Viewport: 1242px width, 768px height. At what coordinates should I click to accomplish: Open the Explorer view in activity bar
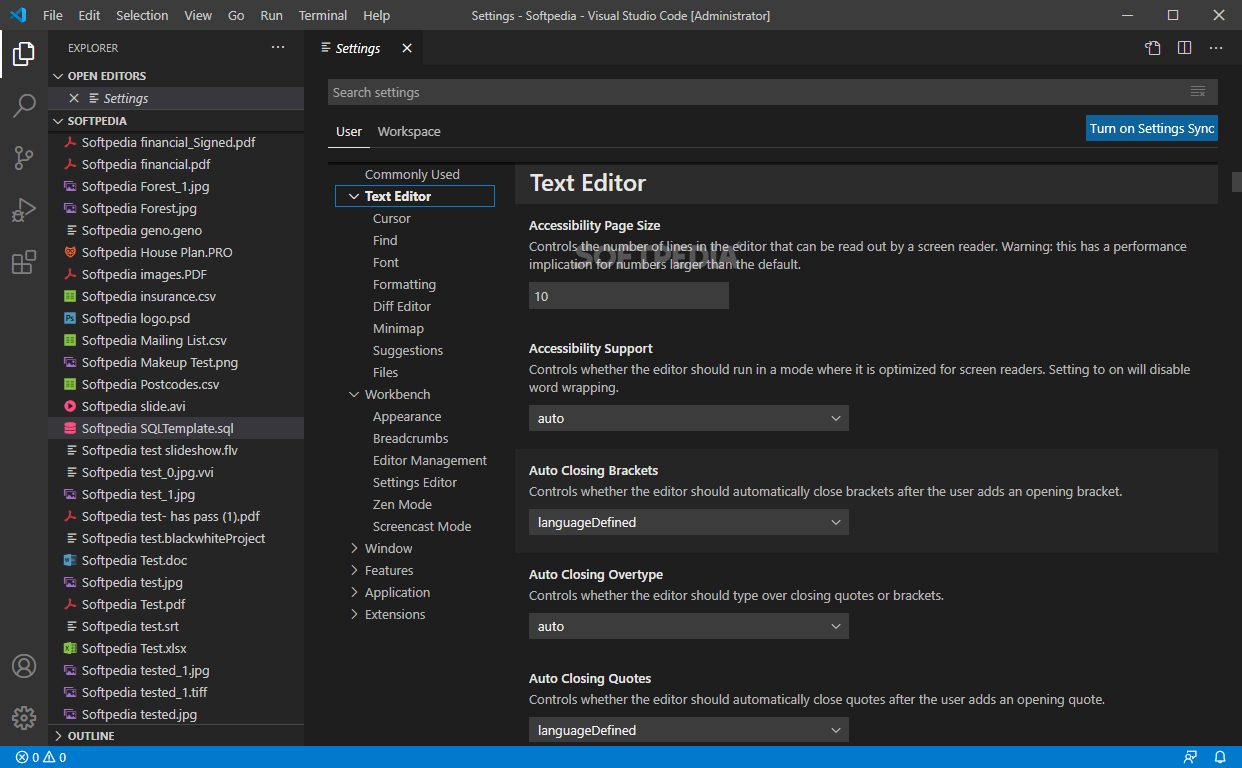24,54
